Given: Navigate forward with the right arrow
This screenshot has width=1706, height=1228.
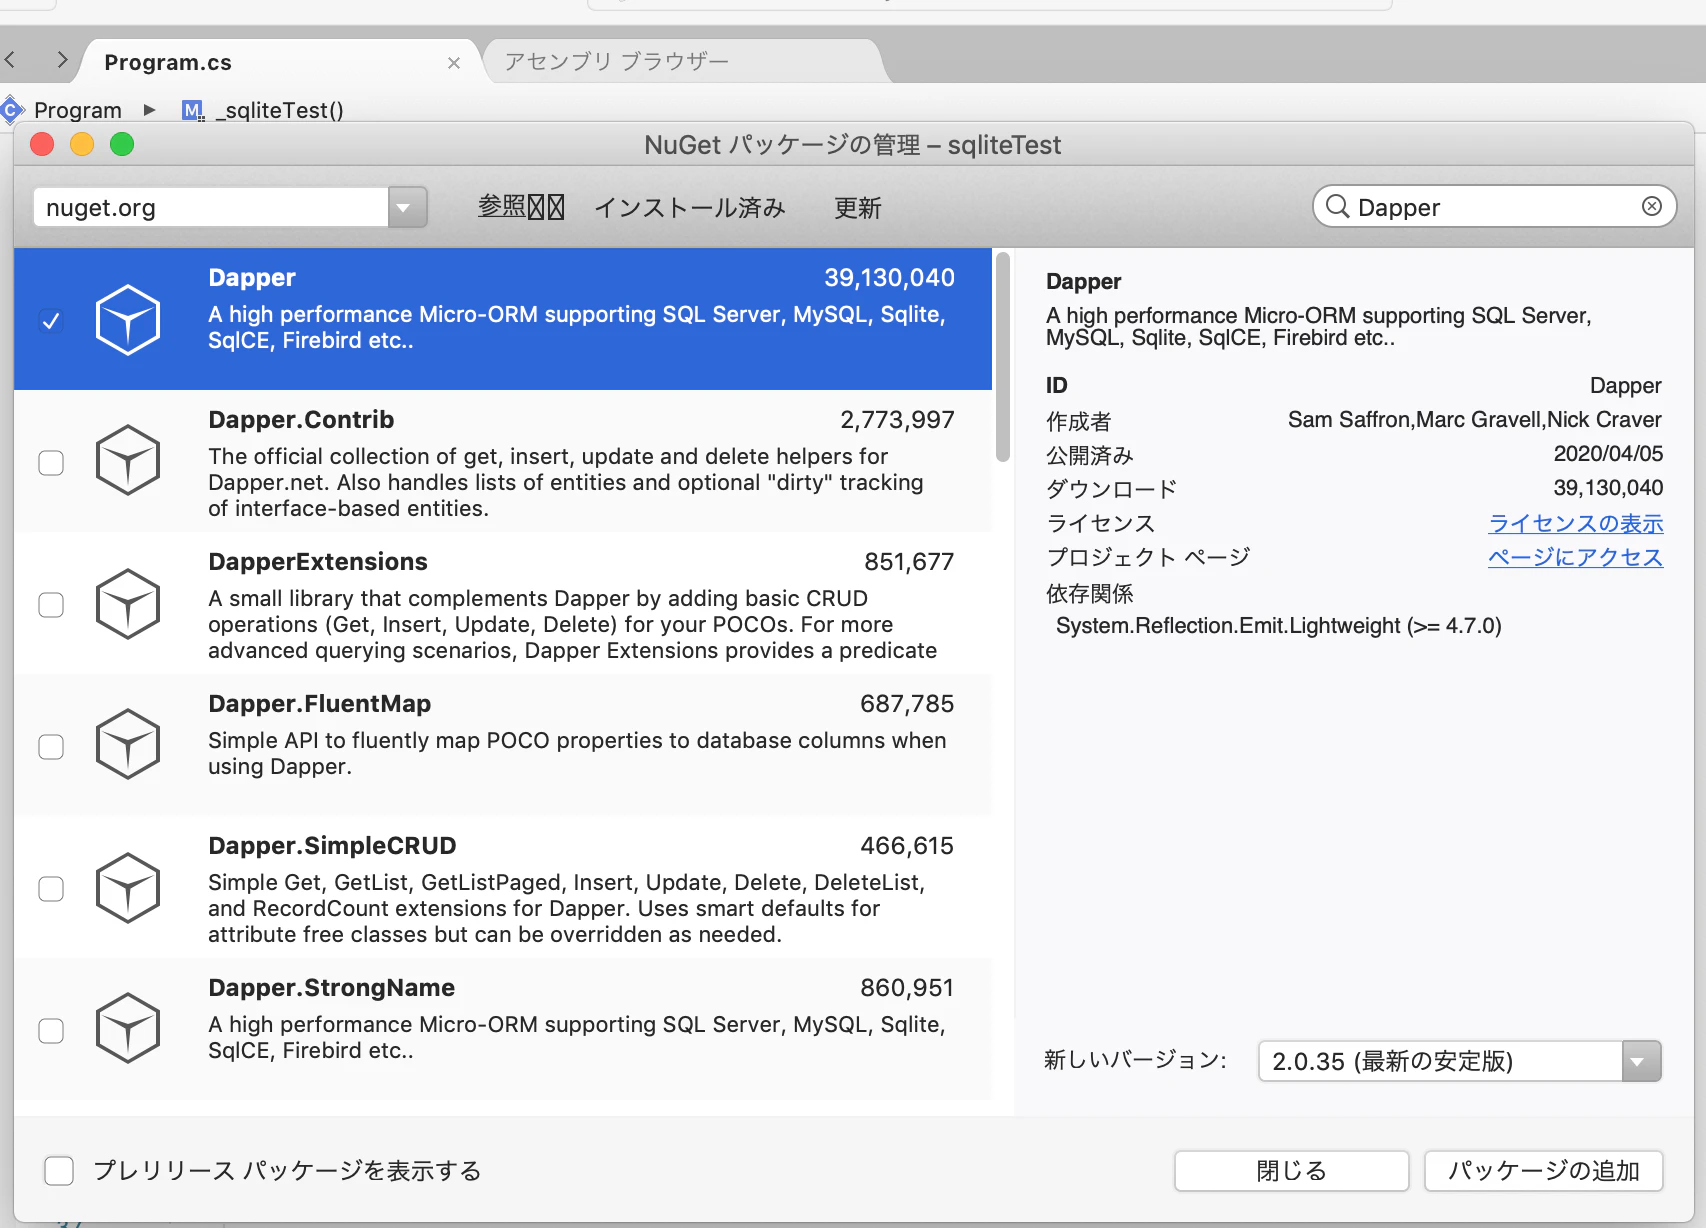Looking at the screenshot, I should point(62,60).
